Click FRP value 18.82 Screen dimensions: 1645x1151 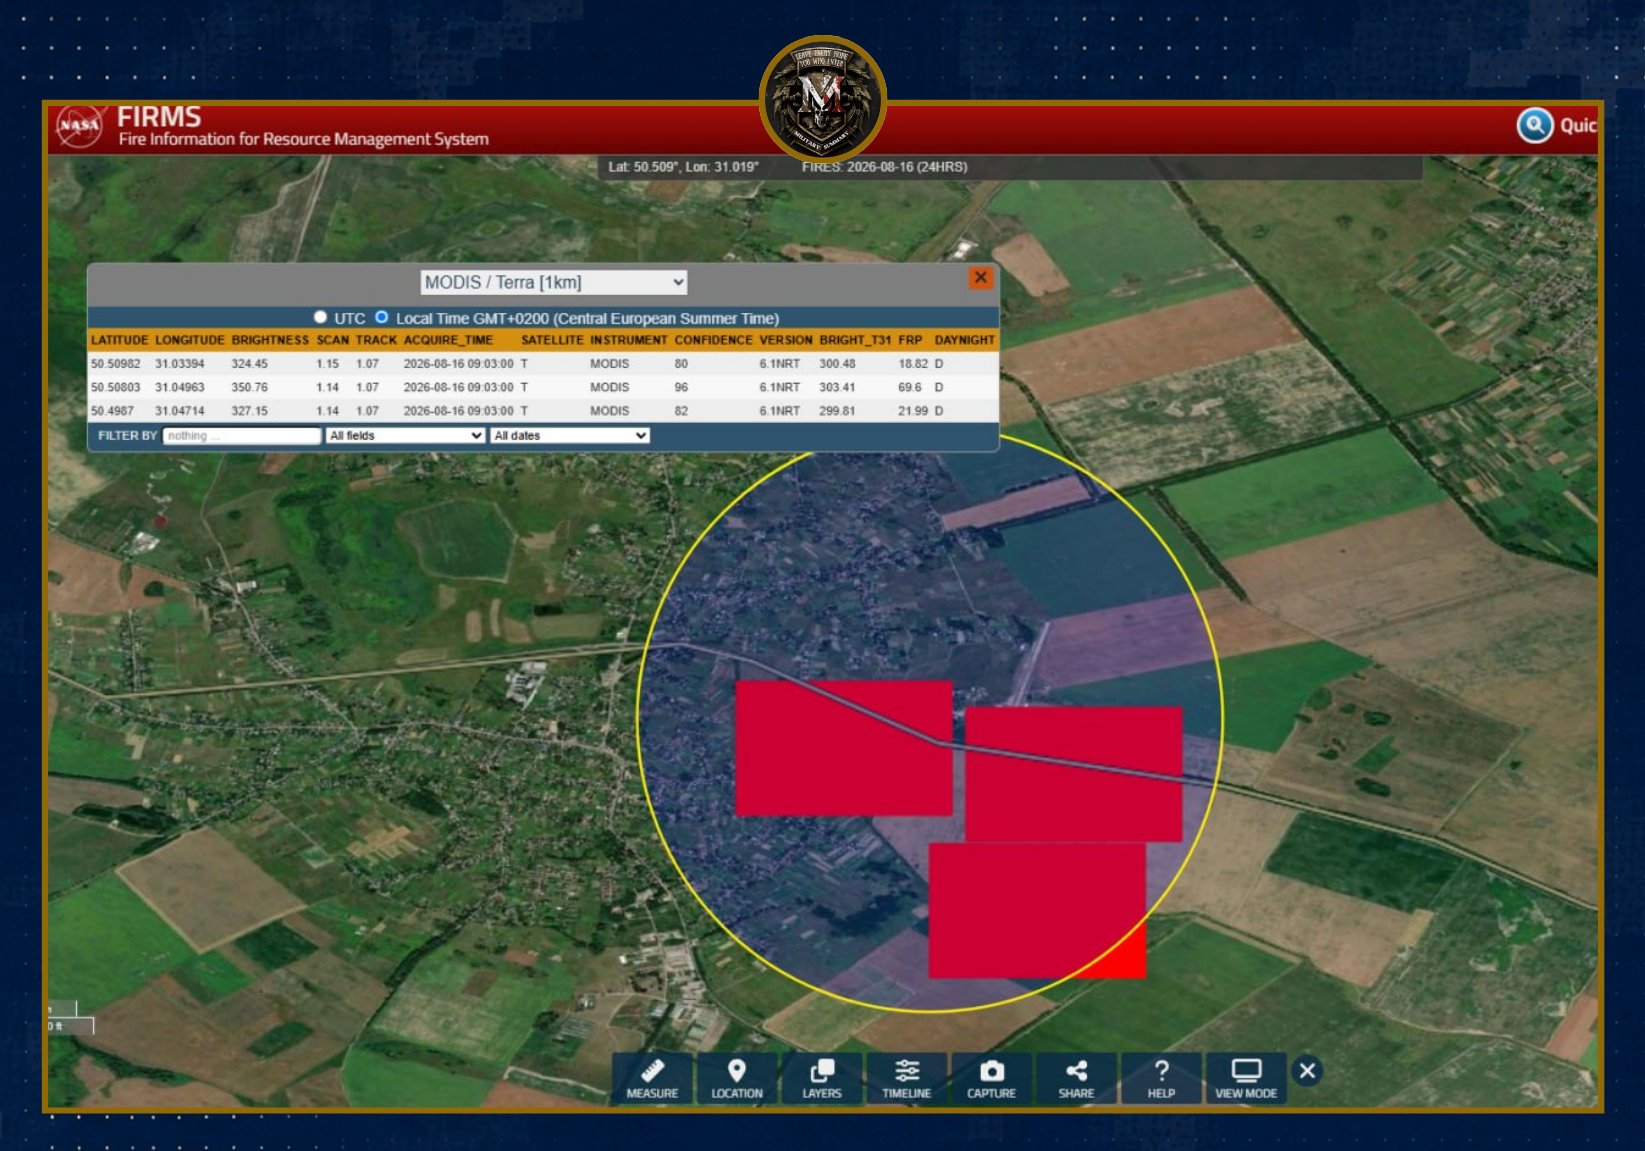click(913, 364)
